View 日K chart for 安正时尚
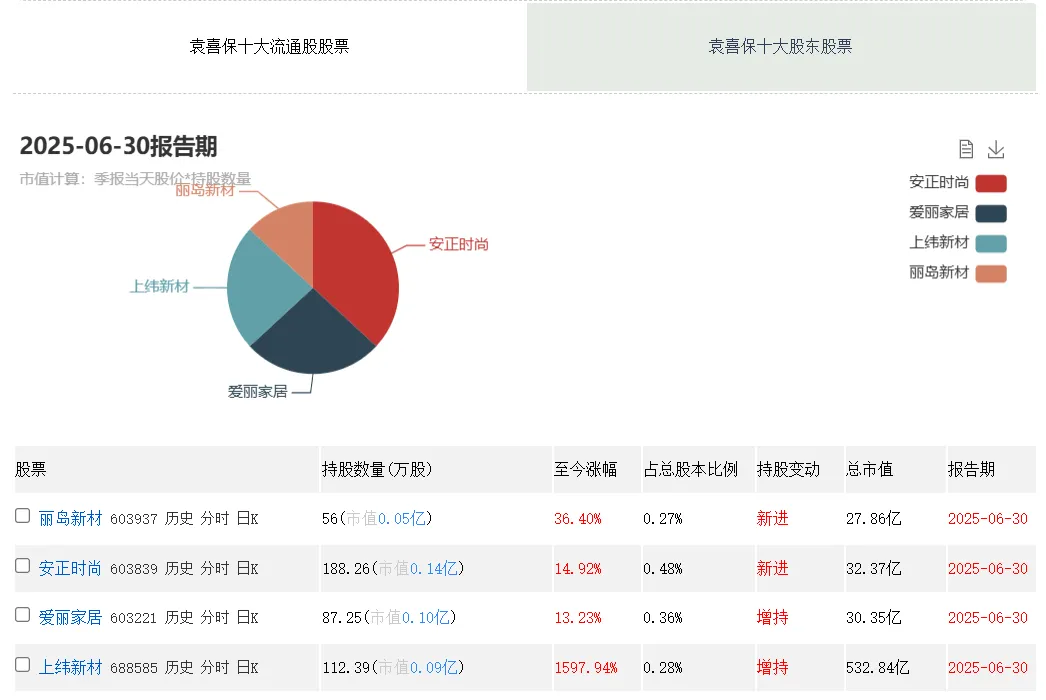 247,569
